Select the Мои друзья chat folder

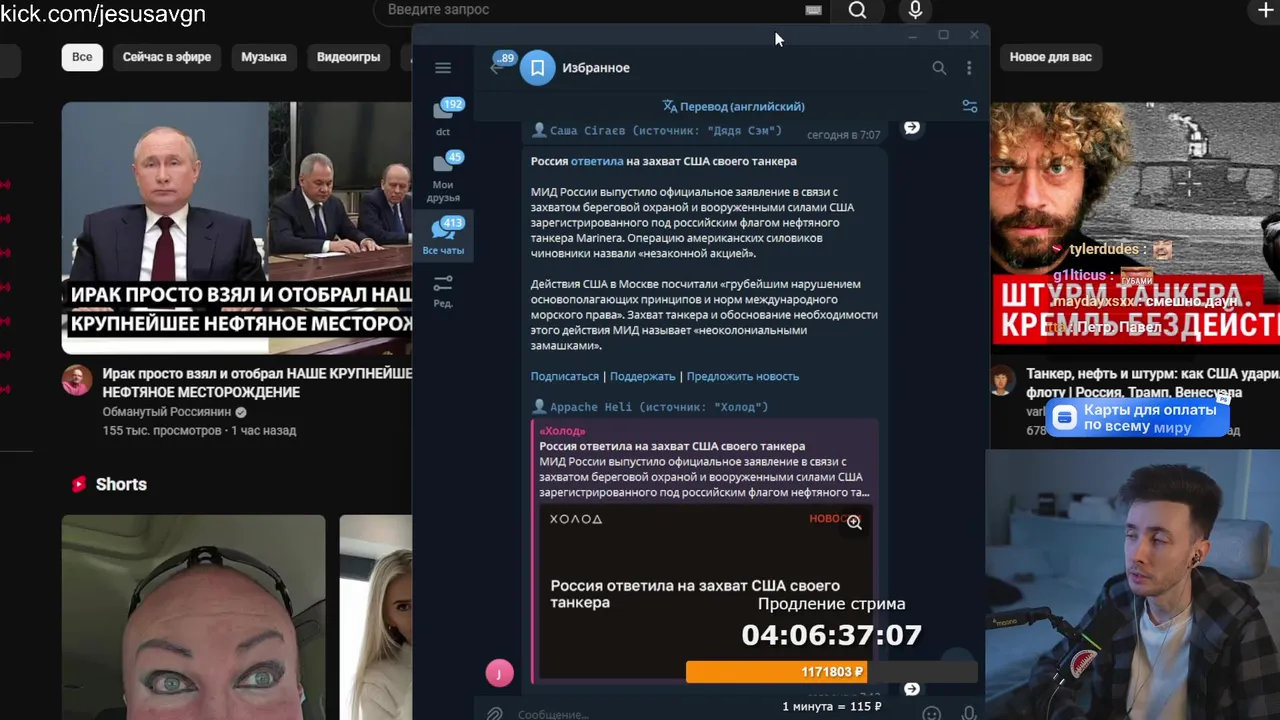(x=443, y=177)
